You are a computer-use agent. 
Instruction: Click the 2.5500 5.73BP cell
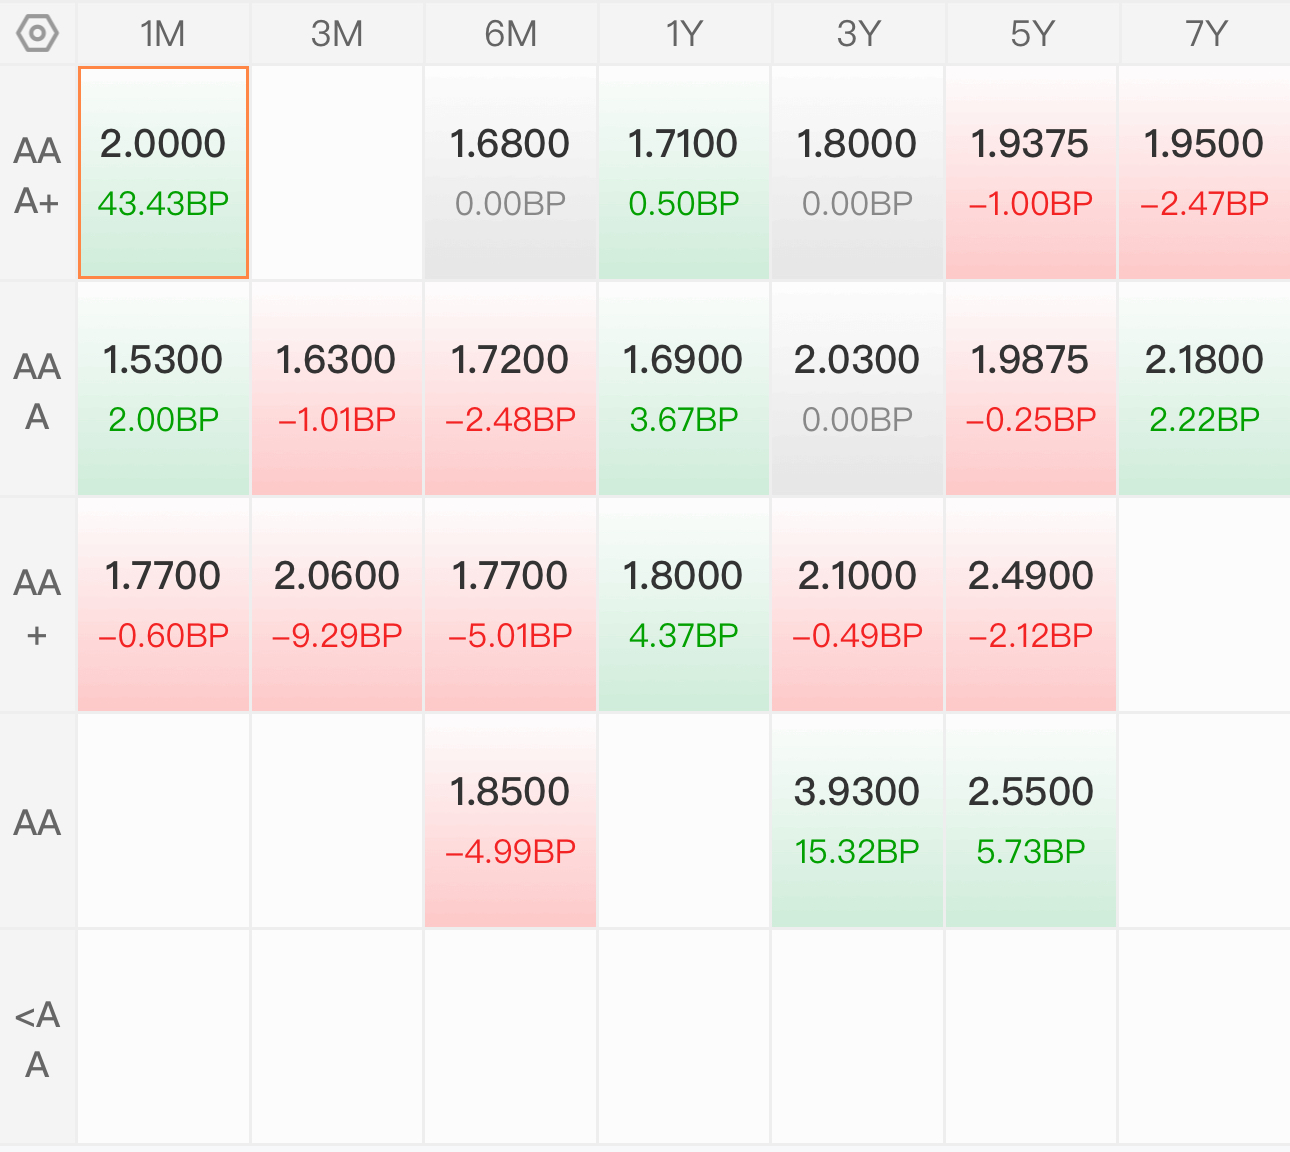(1031, 821)
